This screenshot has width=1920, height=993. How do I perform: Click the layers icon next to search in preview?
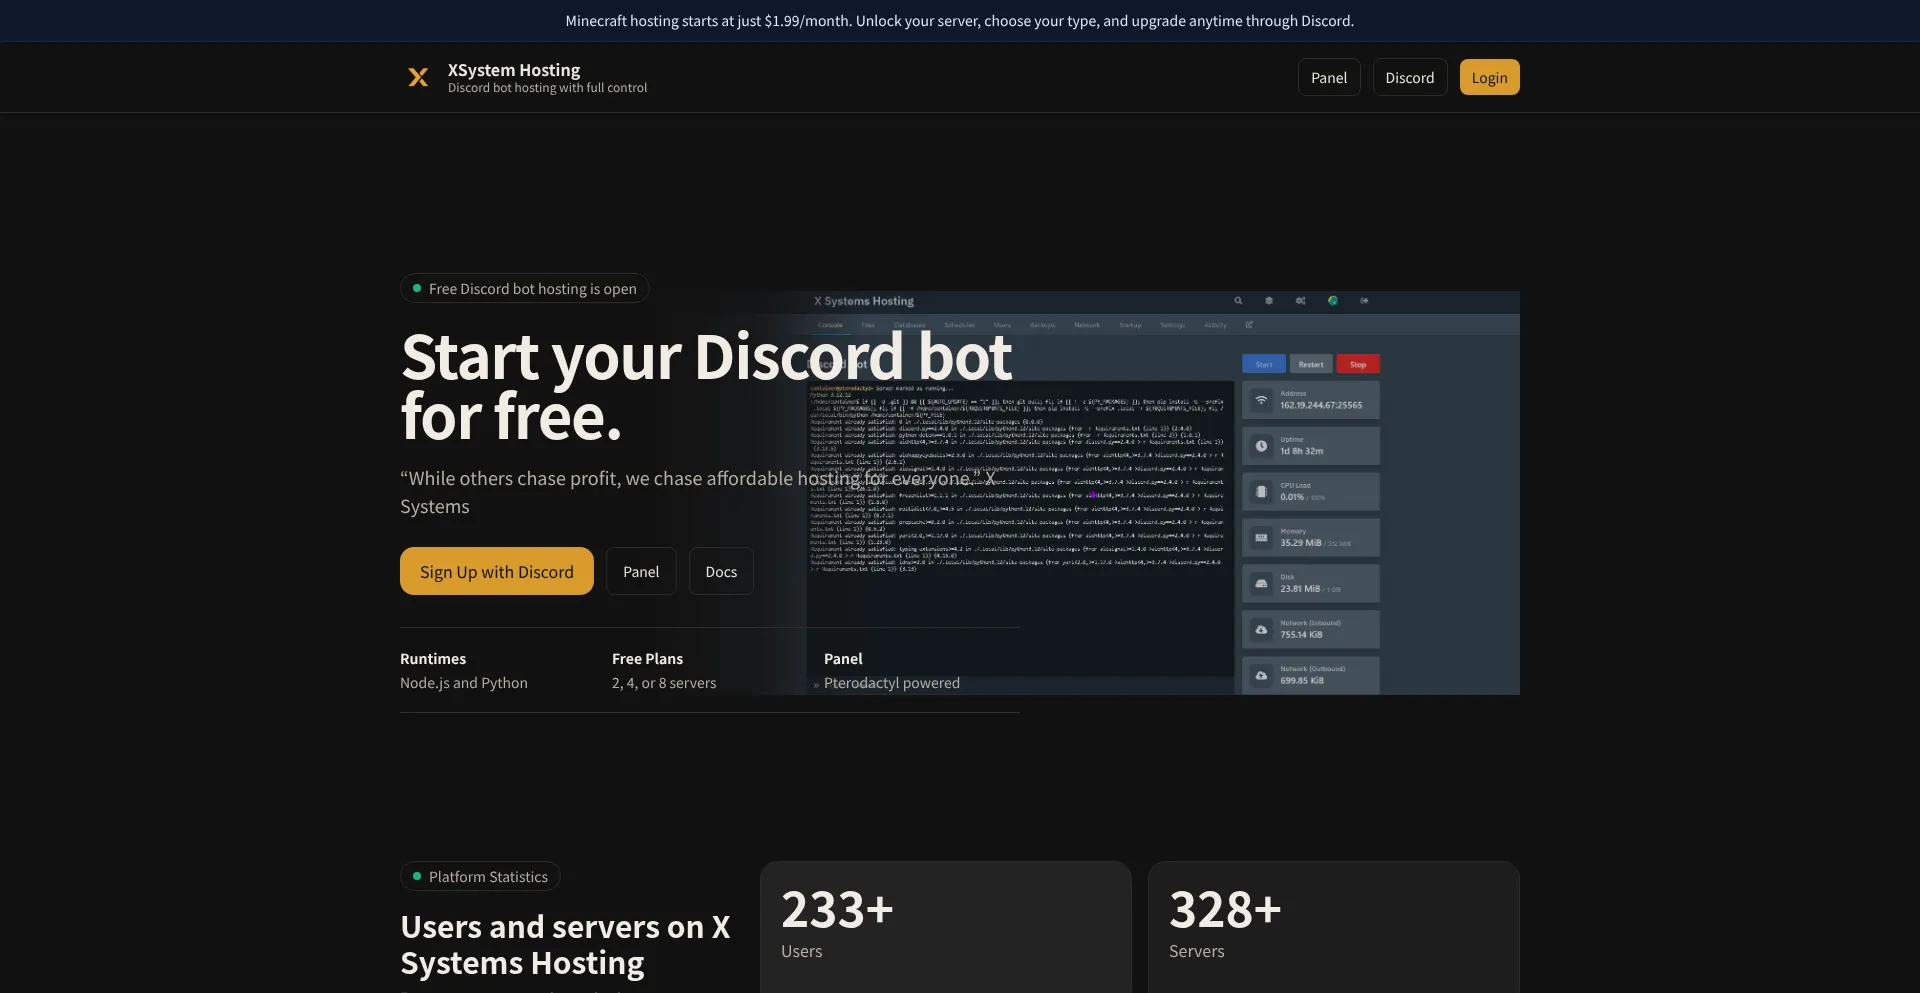coord(1269,300)
